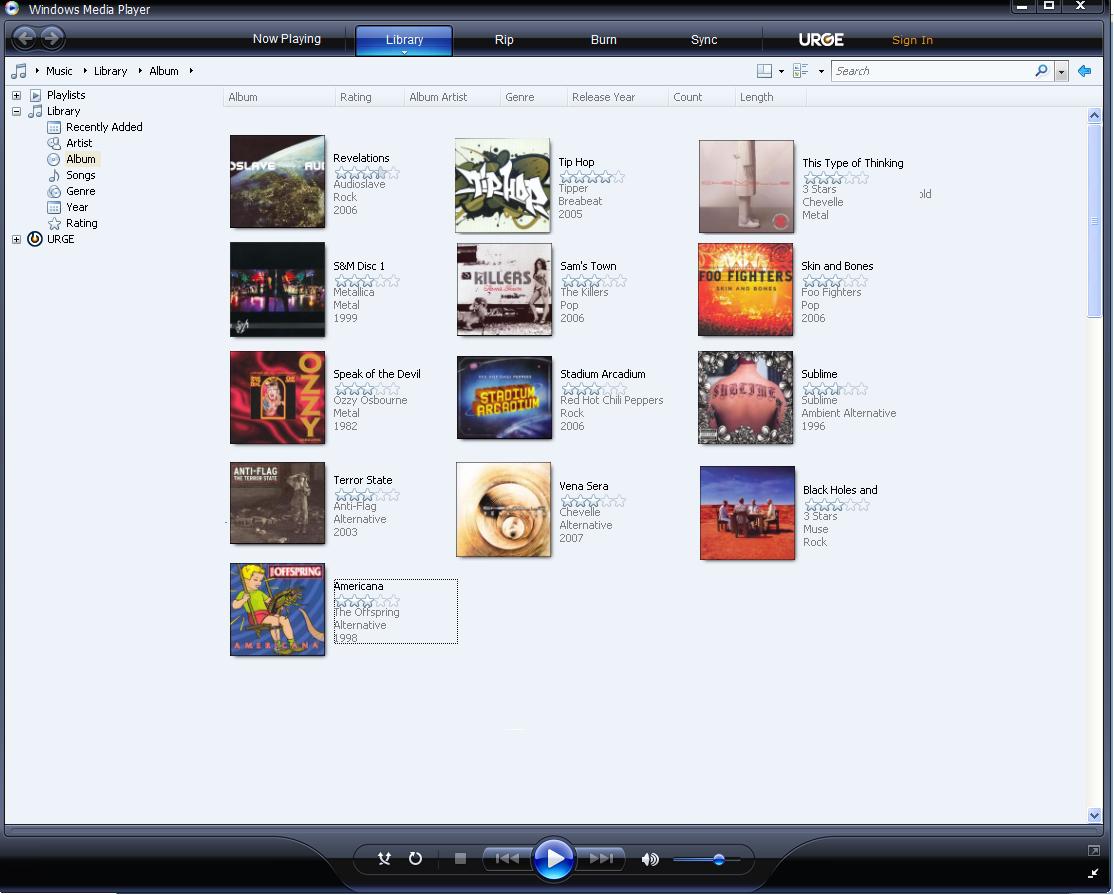Switch to full screen view icon
The height and width of the screenshot is (895, 1114).
click(x=1093, y=850)
